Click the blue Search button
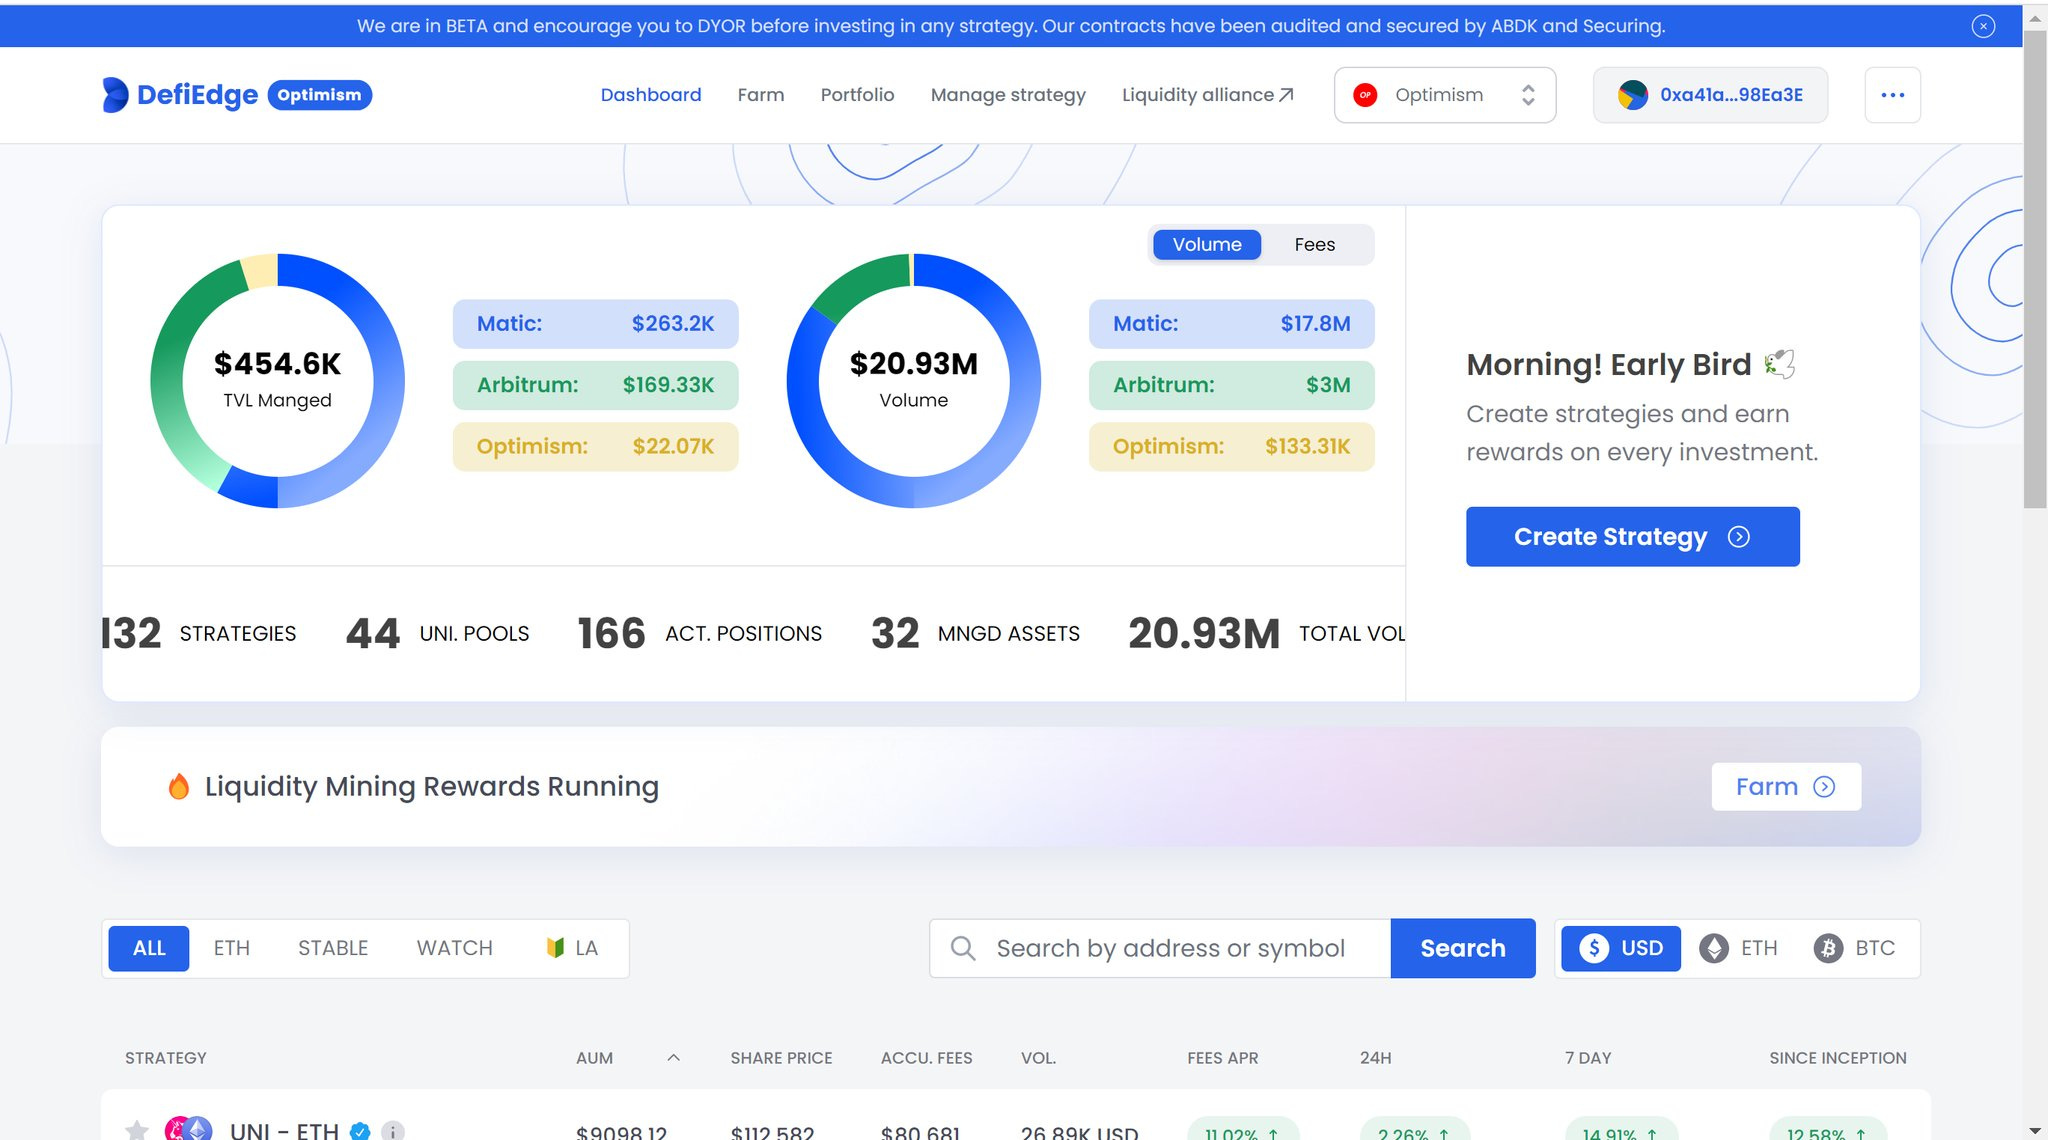 [x=1463, y=948]
